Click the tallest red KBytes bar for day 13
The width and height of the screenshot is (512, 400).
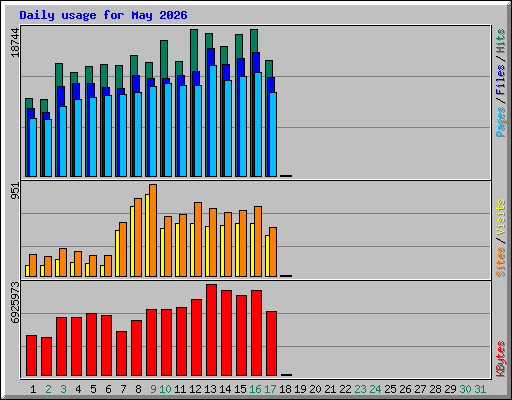click(x=211, y=330)
